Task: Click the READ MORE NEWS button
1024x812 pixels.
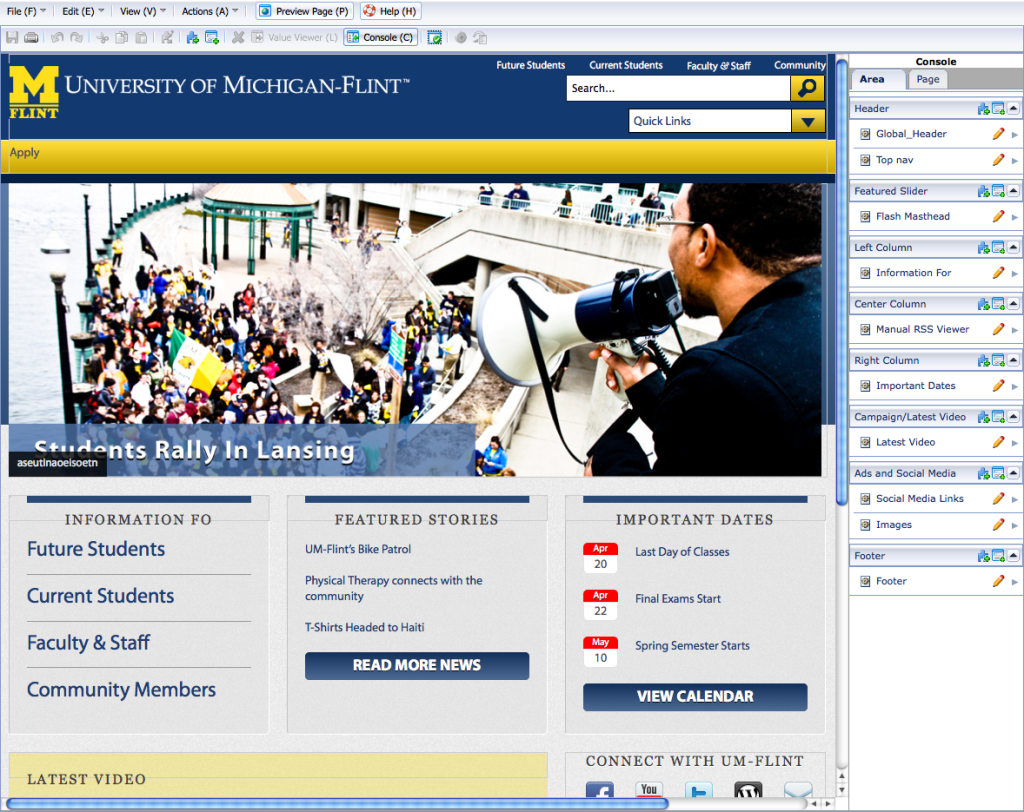Action: point(417,665)
